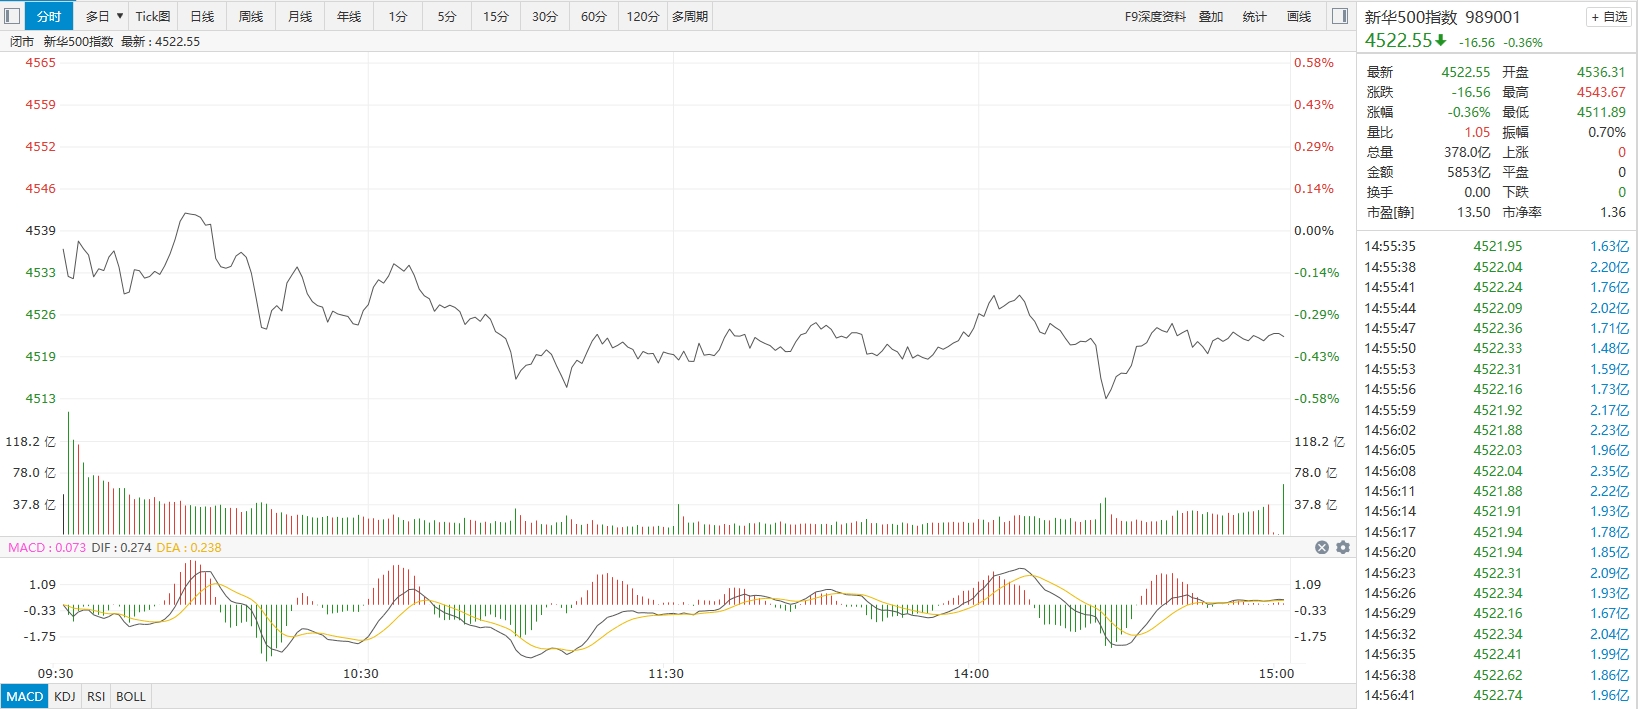This screenshot has height=709, width=1638.
Task: Click the 金额 value 5853亿
Action: (1469, 172)
